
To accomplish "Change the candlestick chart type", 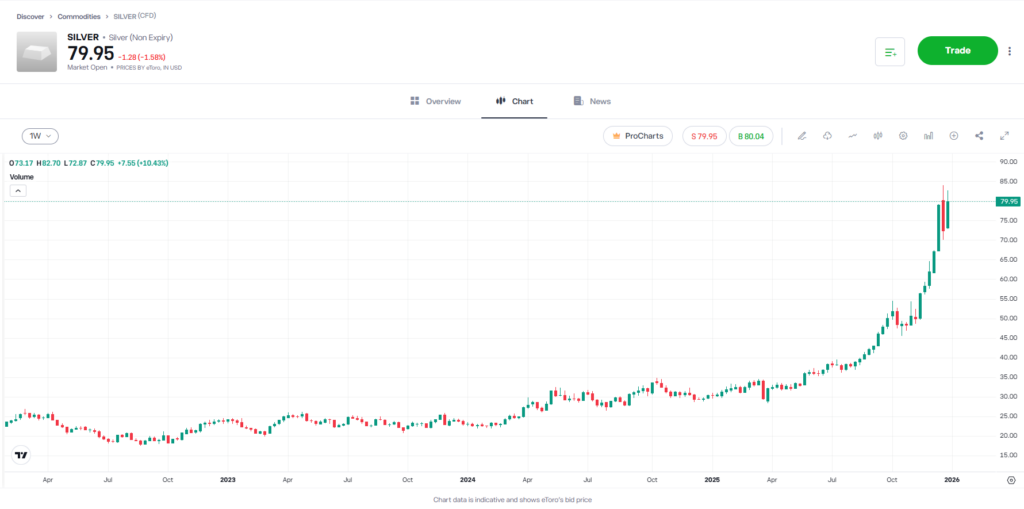I will 878,136.
